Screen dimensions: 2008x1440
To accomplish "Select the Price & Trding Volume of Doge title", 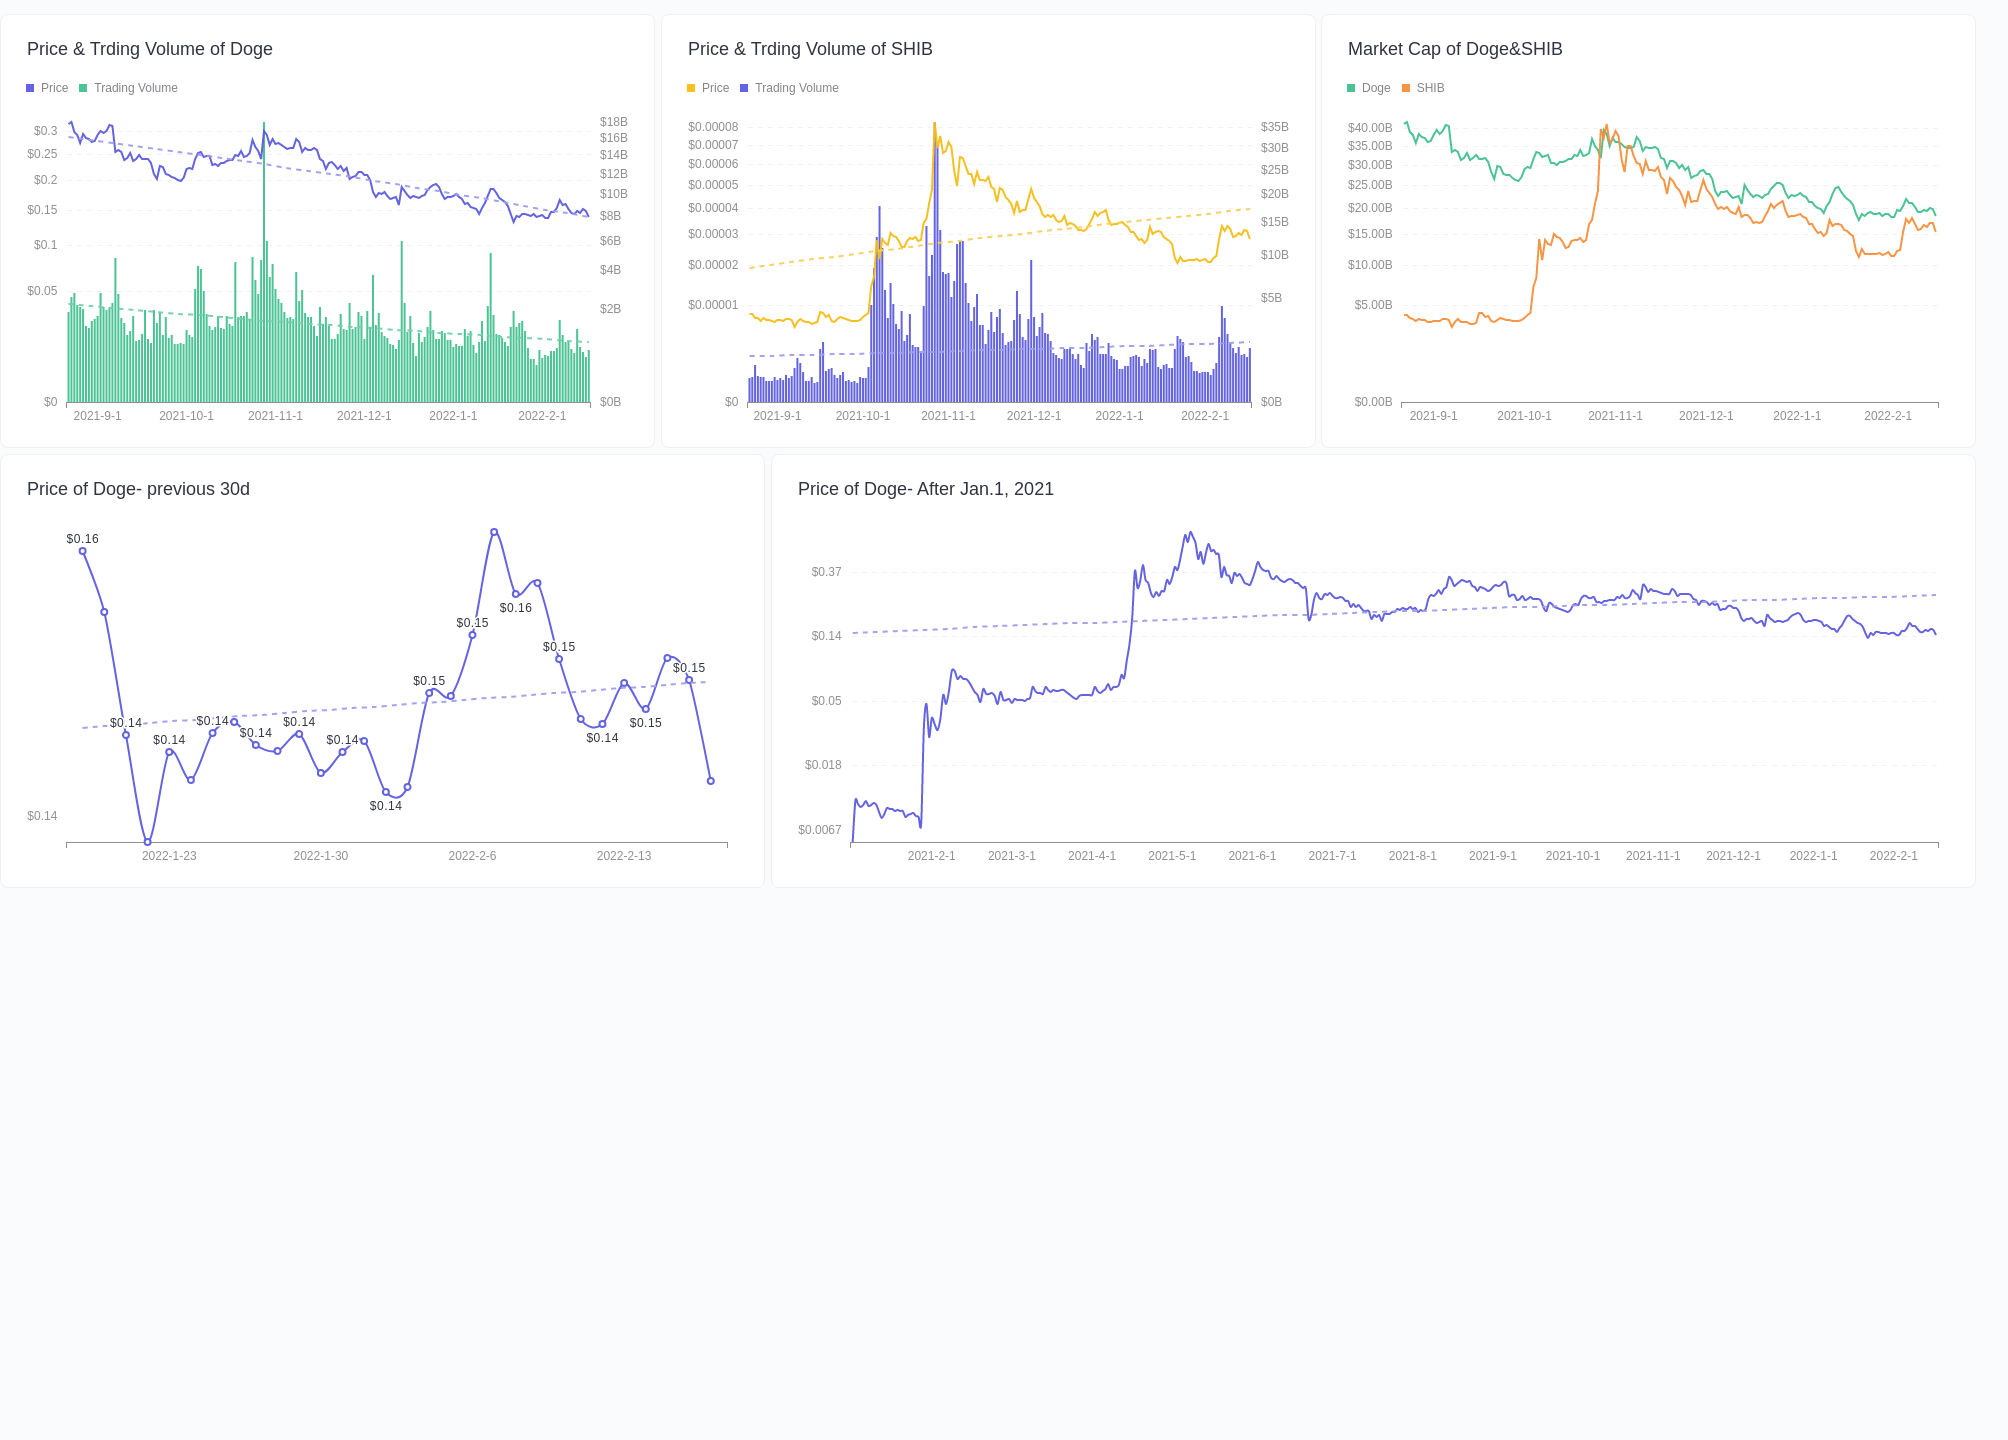I will [150, 49].
